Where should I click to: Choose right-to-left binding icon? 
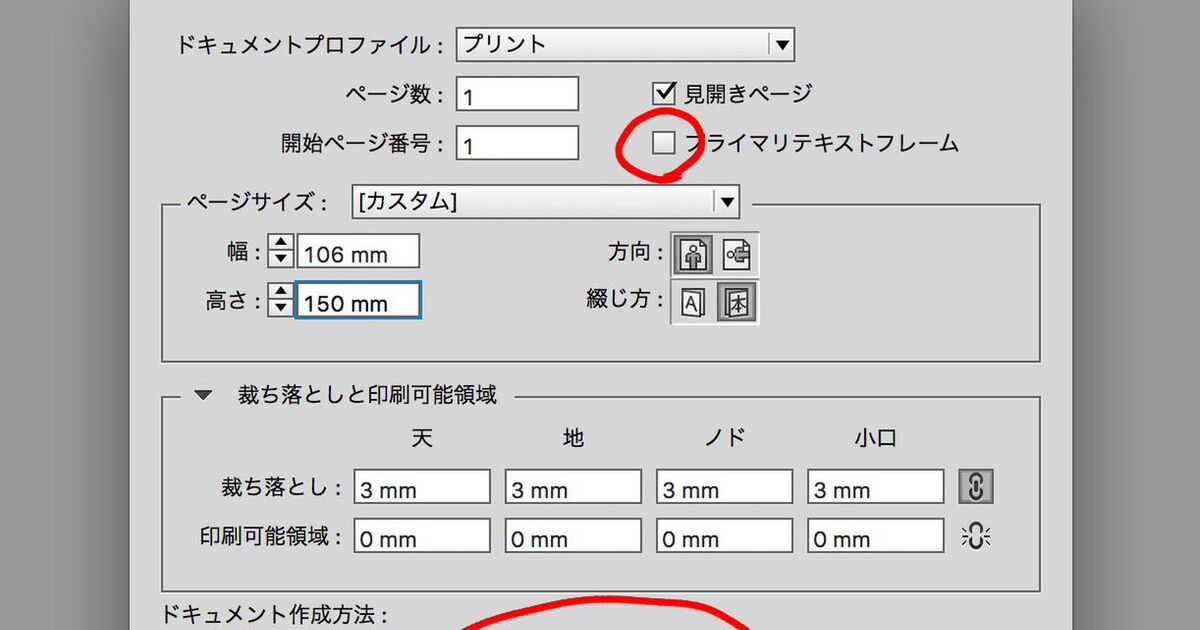tap(737, 302)
